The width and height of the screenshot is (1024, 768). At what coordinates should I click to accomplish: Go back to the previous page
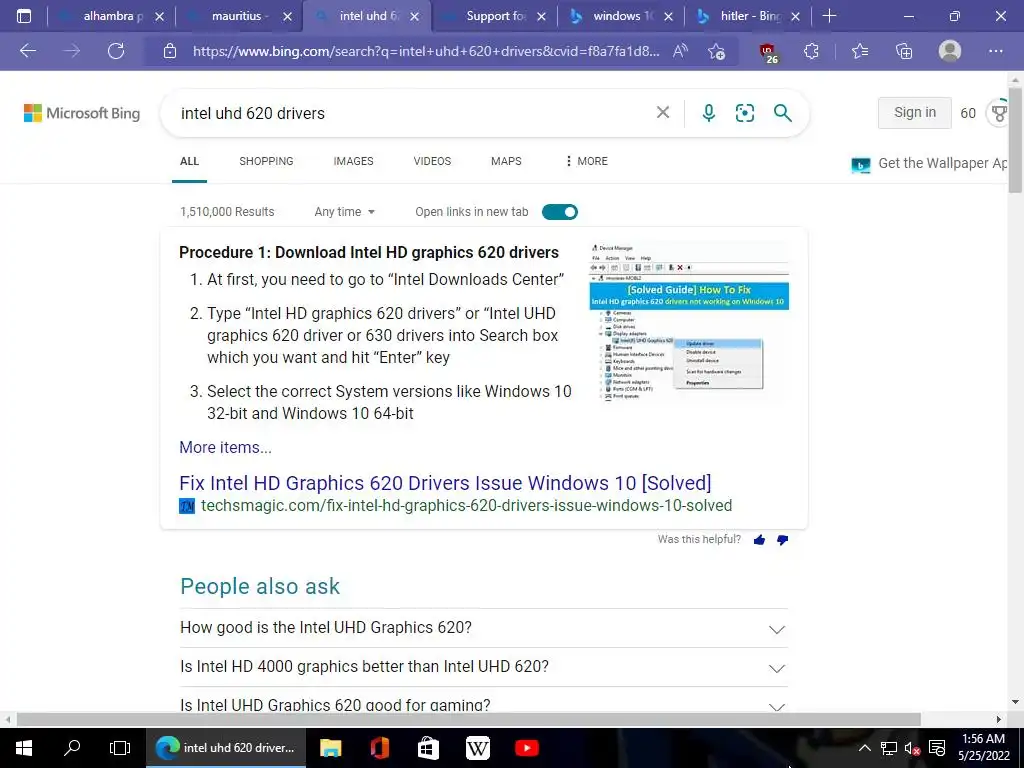pyautogui.click(x=27, y=51)
